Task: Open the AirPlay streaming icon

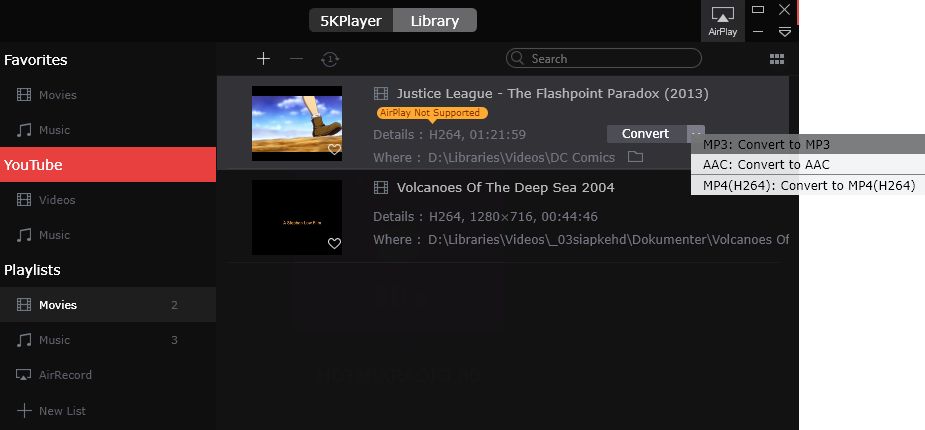Action: (x=722, y=20)
